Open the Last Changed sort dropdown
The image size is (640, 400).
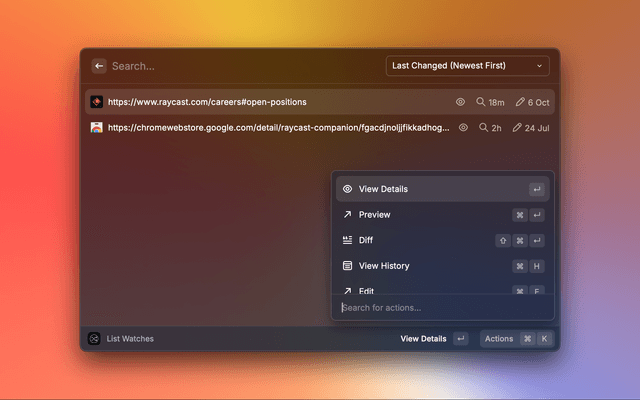click(467, 66)
